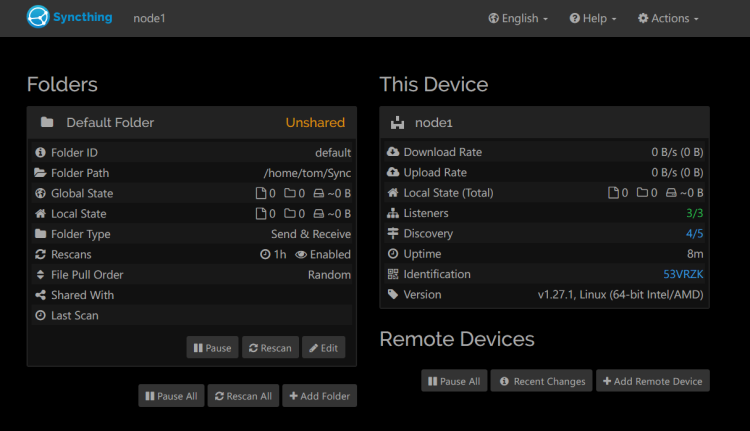Pause all remote devices

coord(454,381)
